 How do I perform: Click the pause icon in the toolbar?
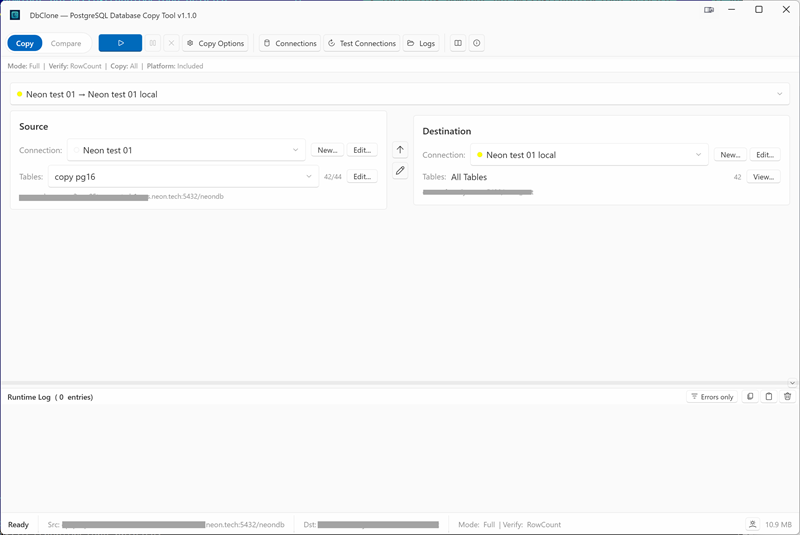(153, 43)
